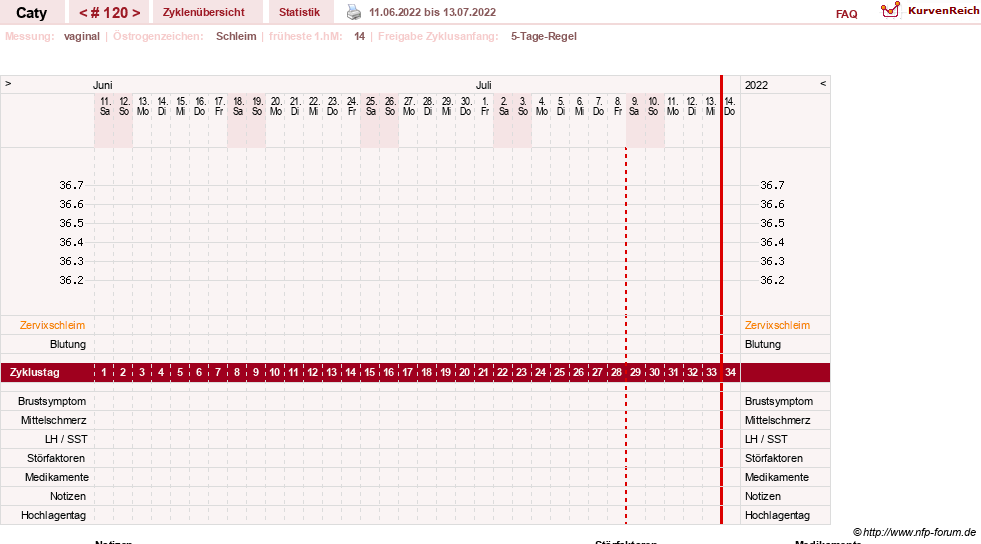Click the date range 11.06.2022 bis 13.07.2022
This screenshot has width=981, height=544.
[x=432, y=13]
